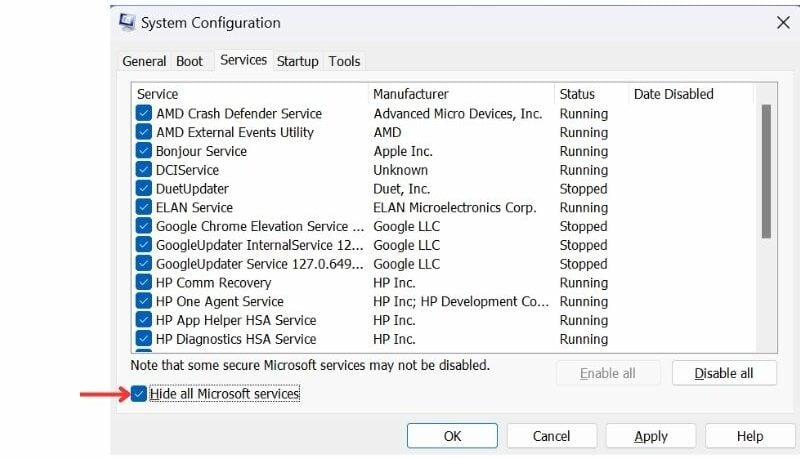Open the Boot tab
800x458 pixels.
click(x=189, y=61)
